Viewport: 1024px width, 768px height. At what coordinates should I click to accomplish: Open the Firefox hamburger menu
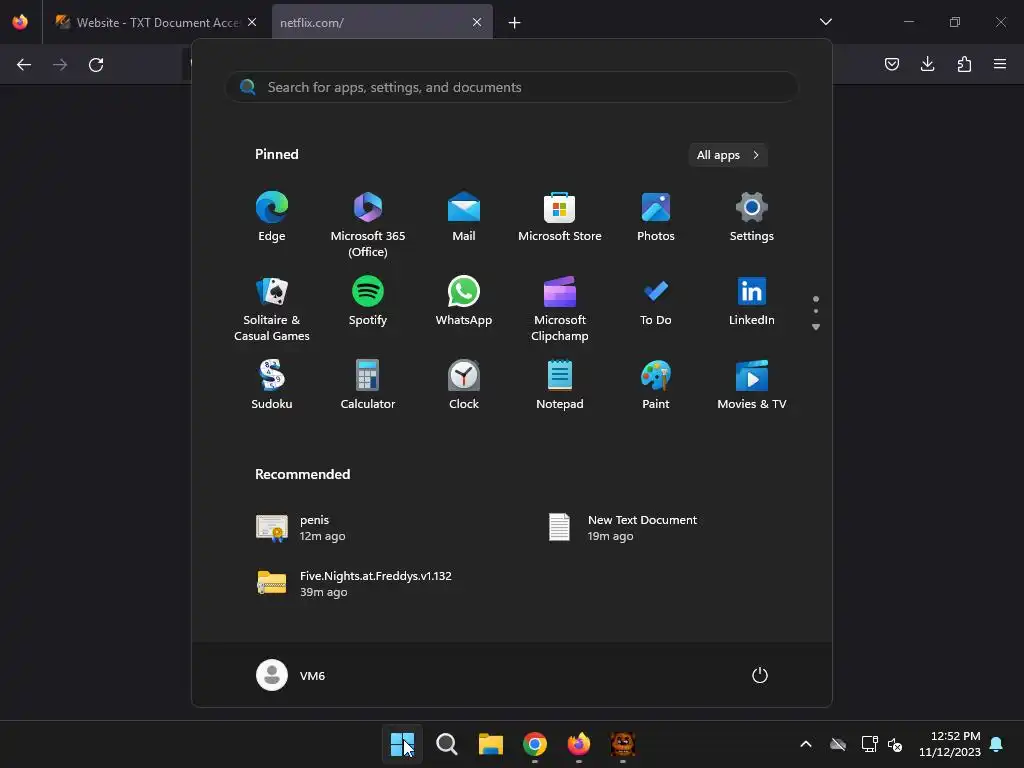coord(1000,64)
